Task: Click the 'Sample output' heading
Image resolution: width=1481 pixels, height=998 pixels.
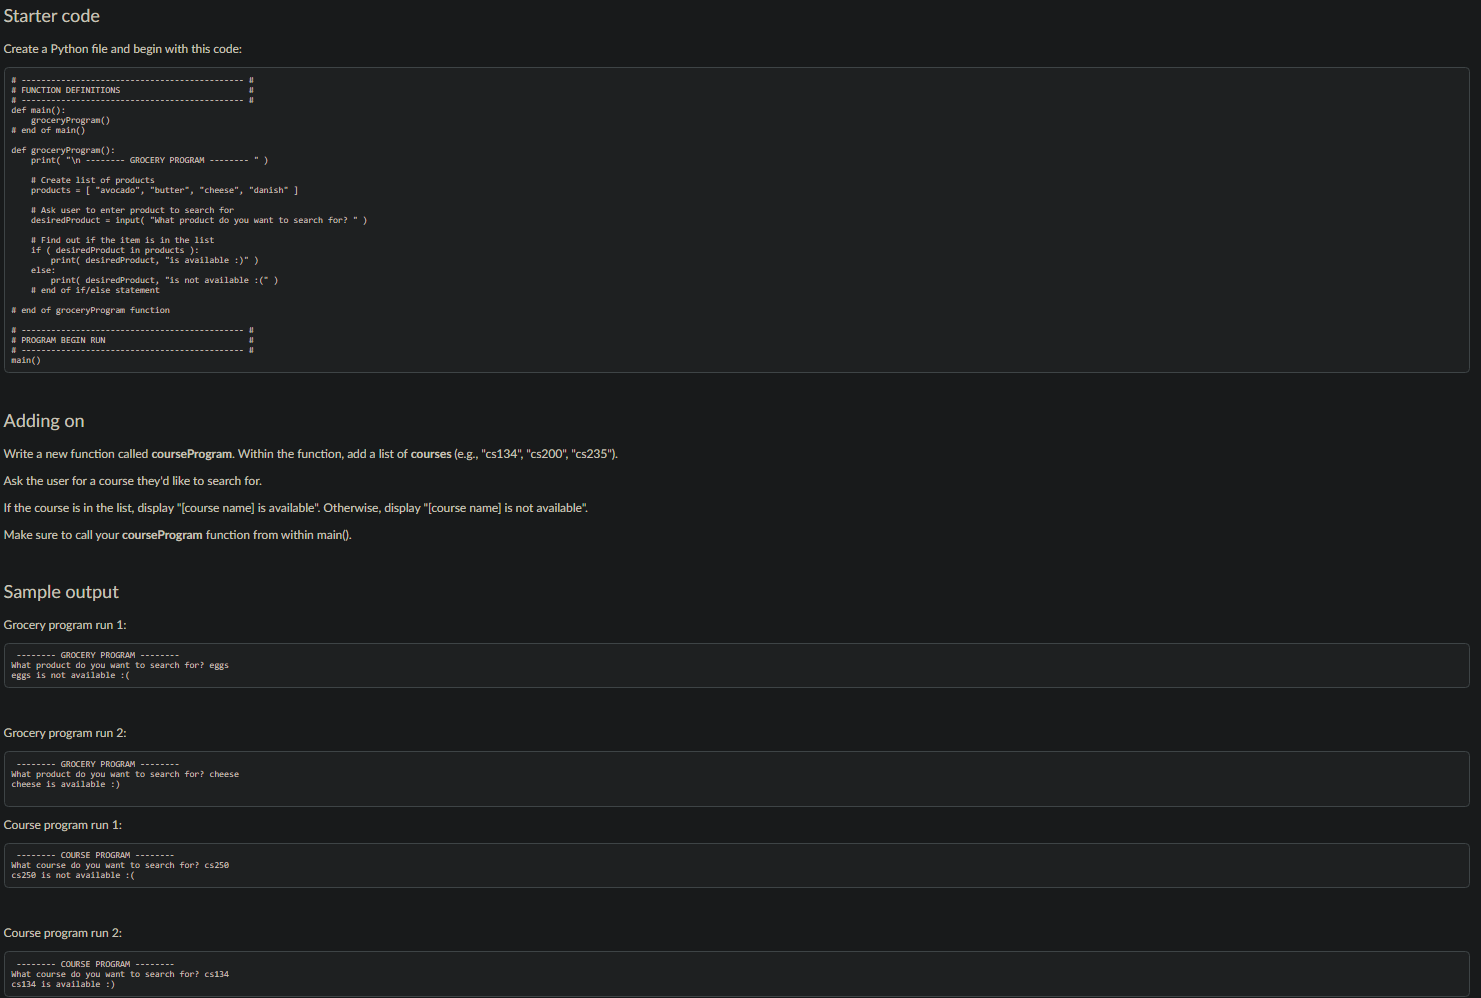Action: point(61,592)
